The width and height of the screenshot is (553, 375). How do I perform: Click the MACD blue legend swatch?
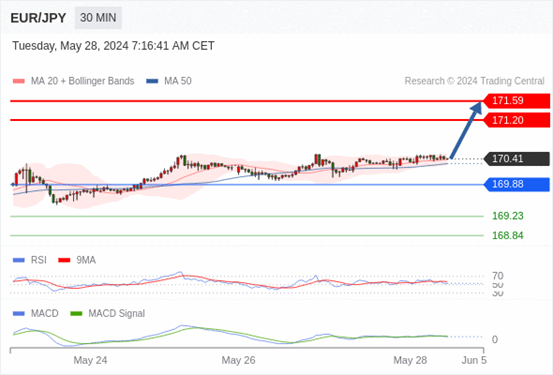click(x=19, y=314)
